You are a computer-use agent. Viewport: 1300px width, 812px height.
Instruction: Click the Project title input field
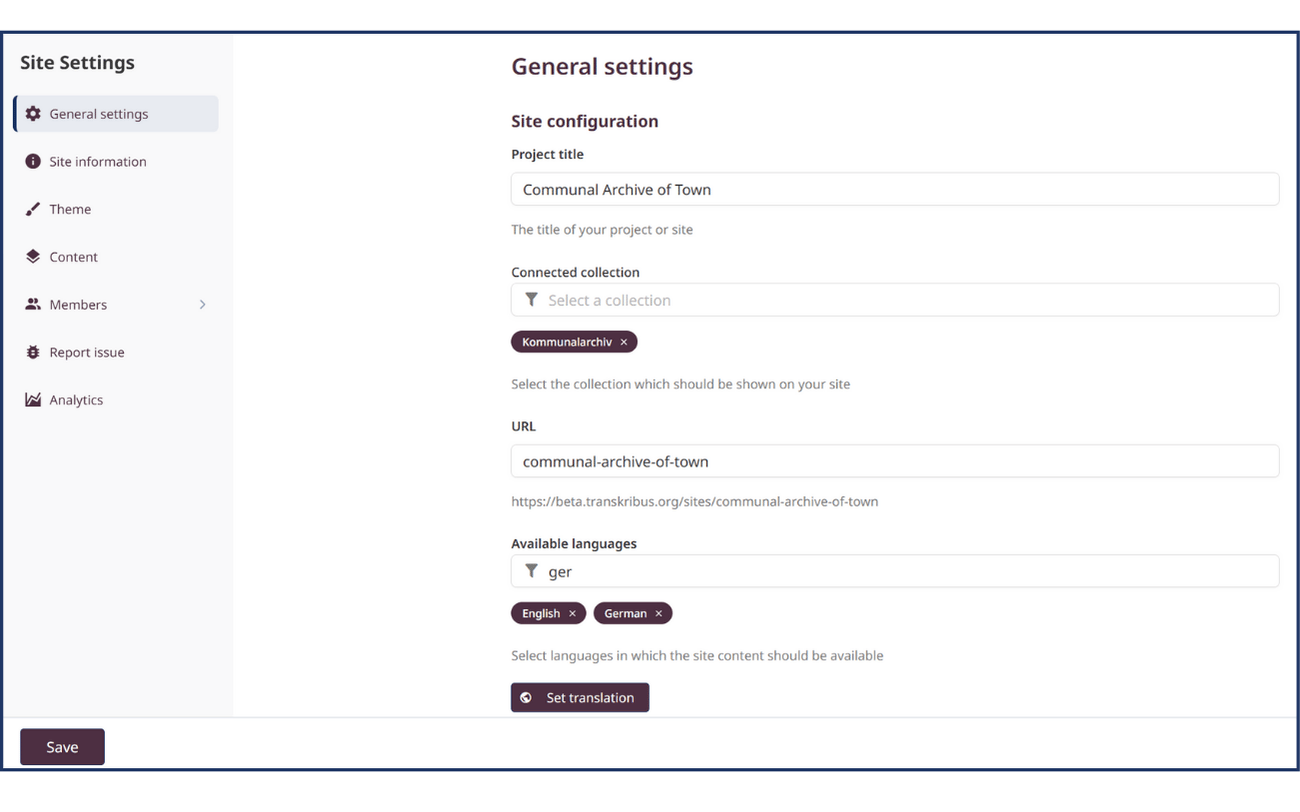pyautogui.click(x=700, y=189)
